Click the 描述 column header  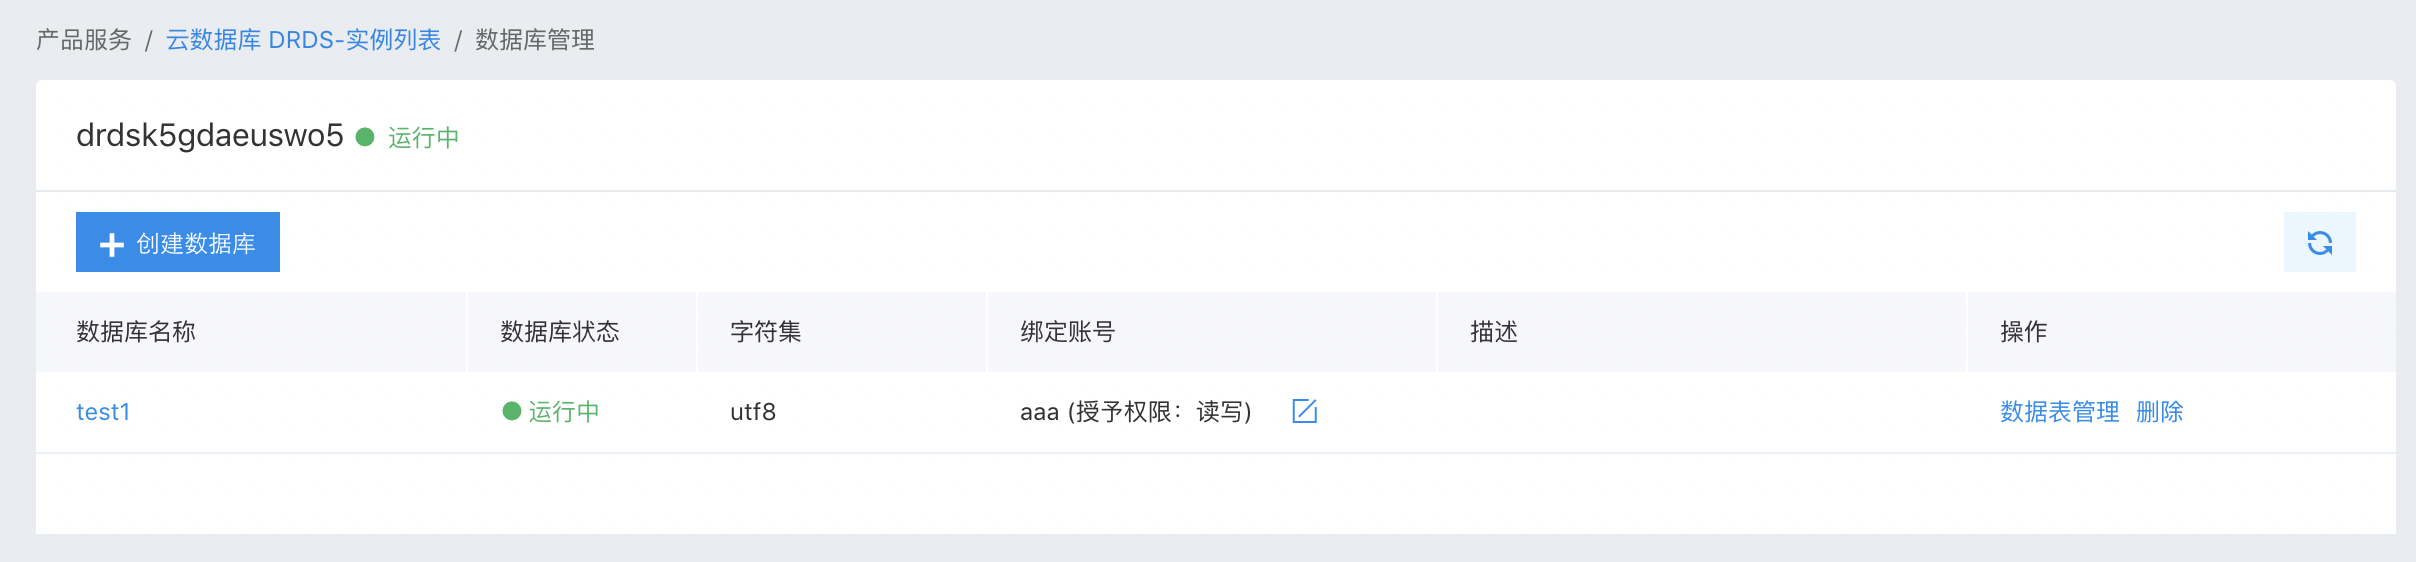point(1494,332)
